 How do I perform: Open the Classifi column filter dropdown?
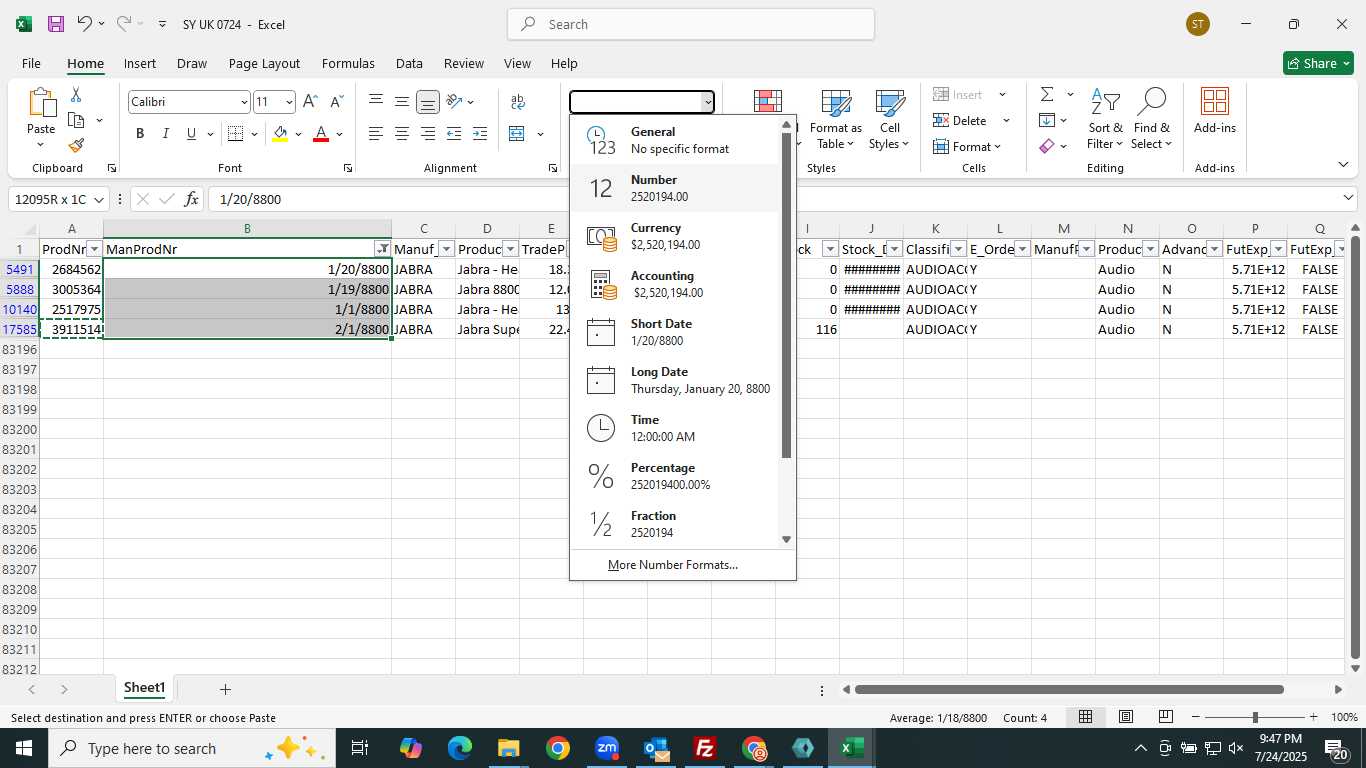click(x=958, y=249)
